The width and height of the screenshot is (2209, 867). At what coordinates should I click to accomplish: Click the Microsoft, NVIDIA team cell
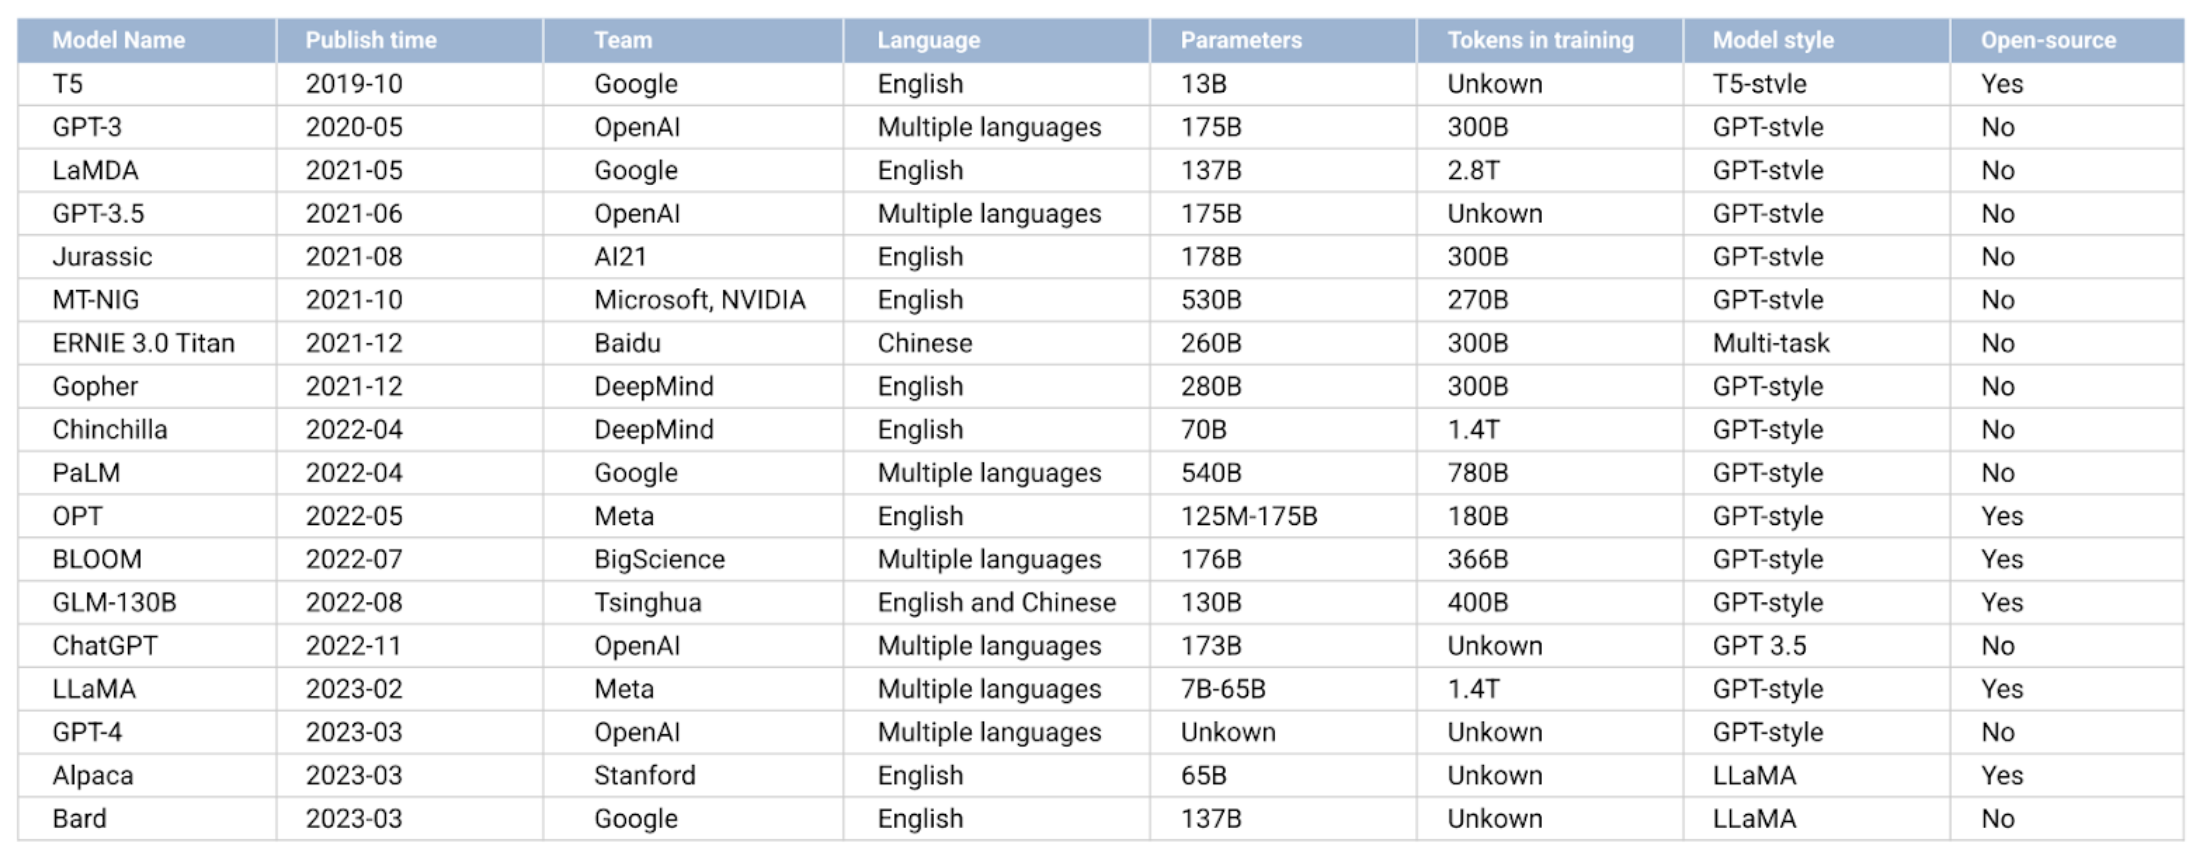point(693,300)
